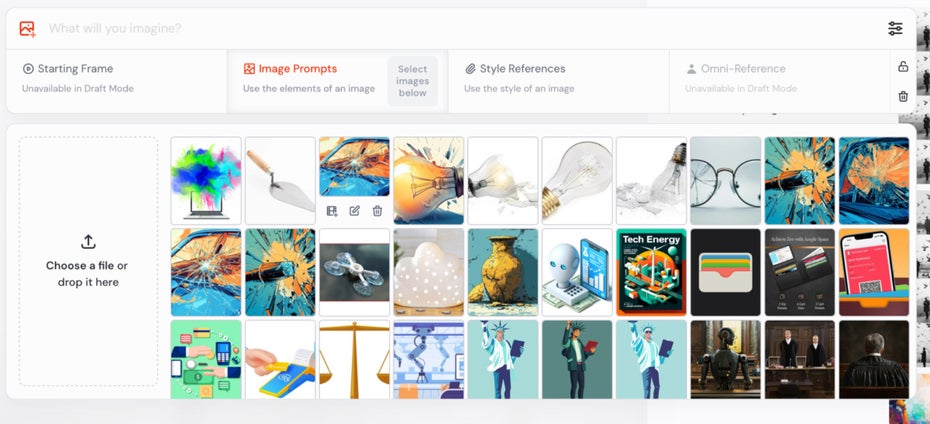Click the animate icon under the shattered windshield thumbnail
This screenshot has height=424, width=930.
(x=332, y=211)
